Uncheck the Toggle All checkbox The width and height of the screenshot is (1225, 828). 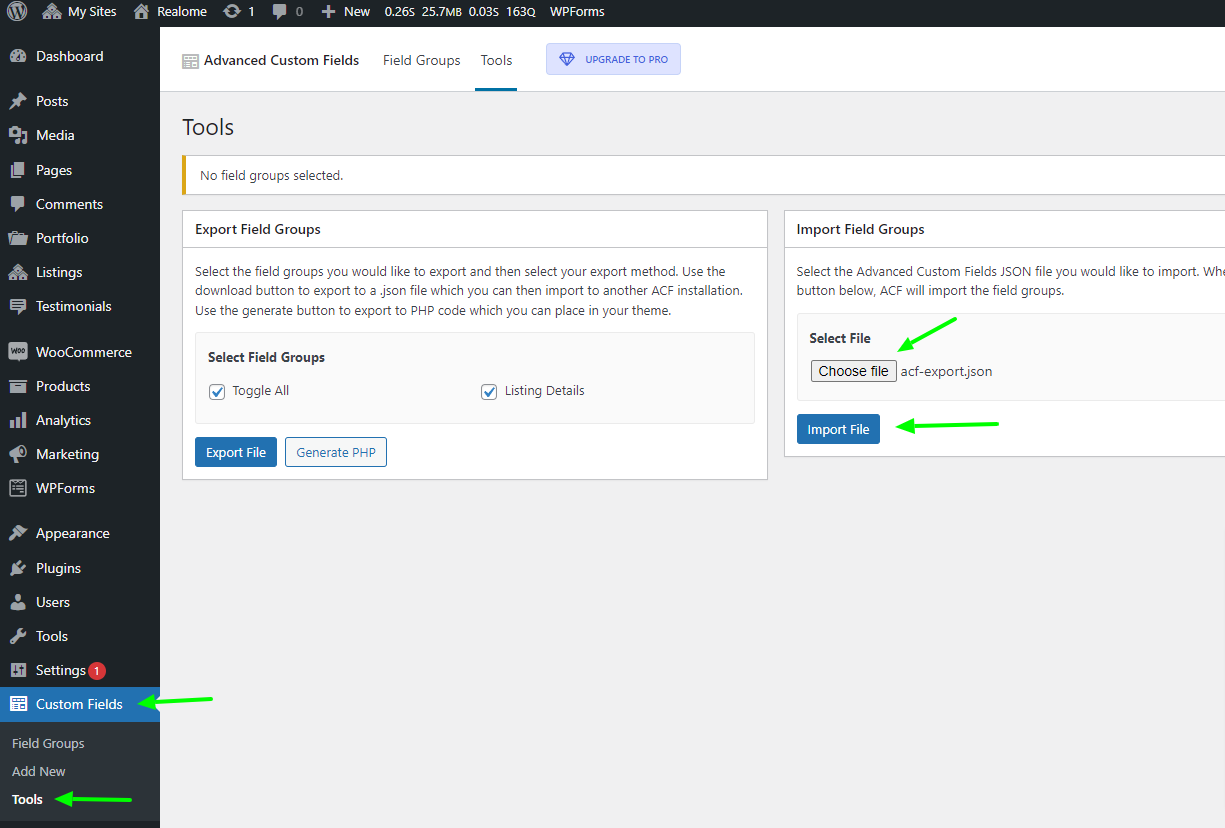pos(217,391)
